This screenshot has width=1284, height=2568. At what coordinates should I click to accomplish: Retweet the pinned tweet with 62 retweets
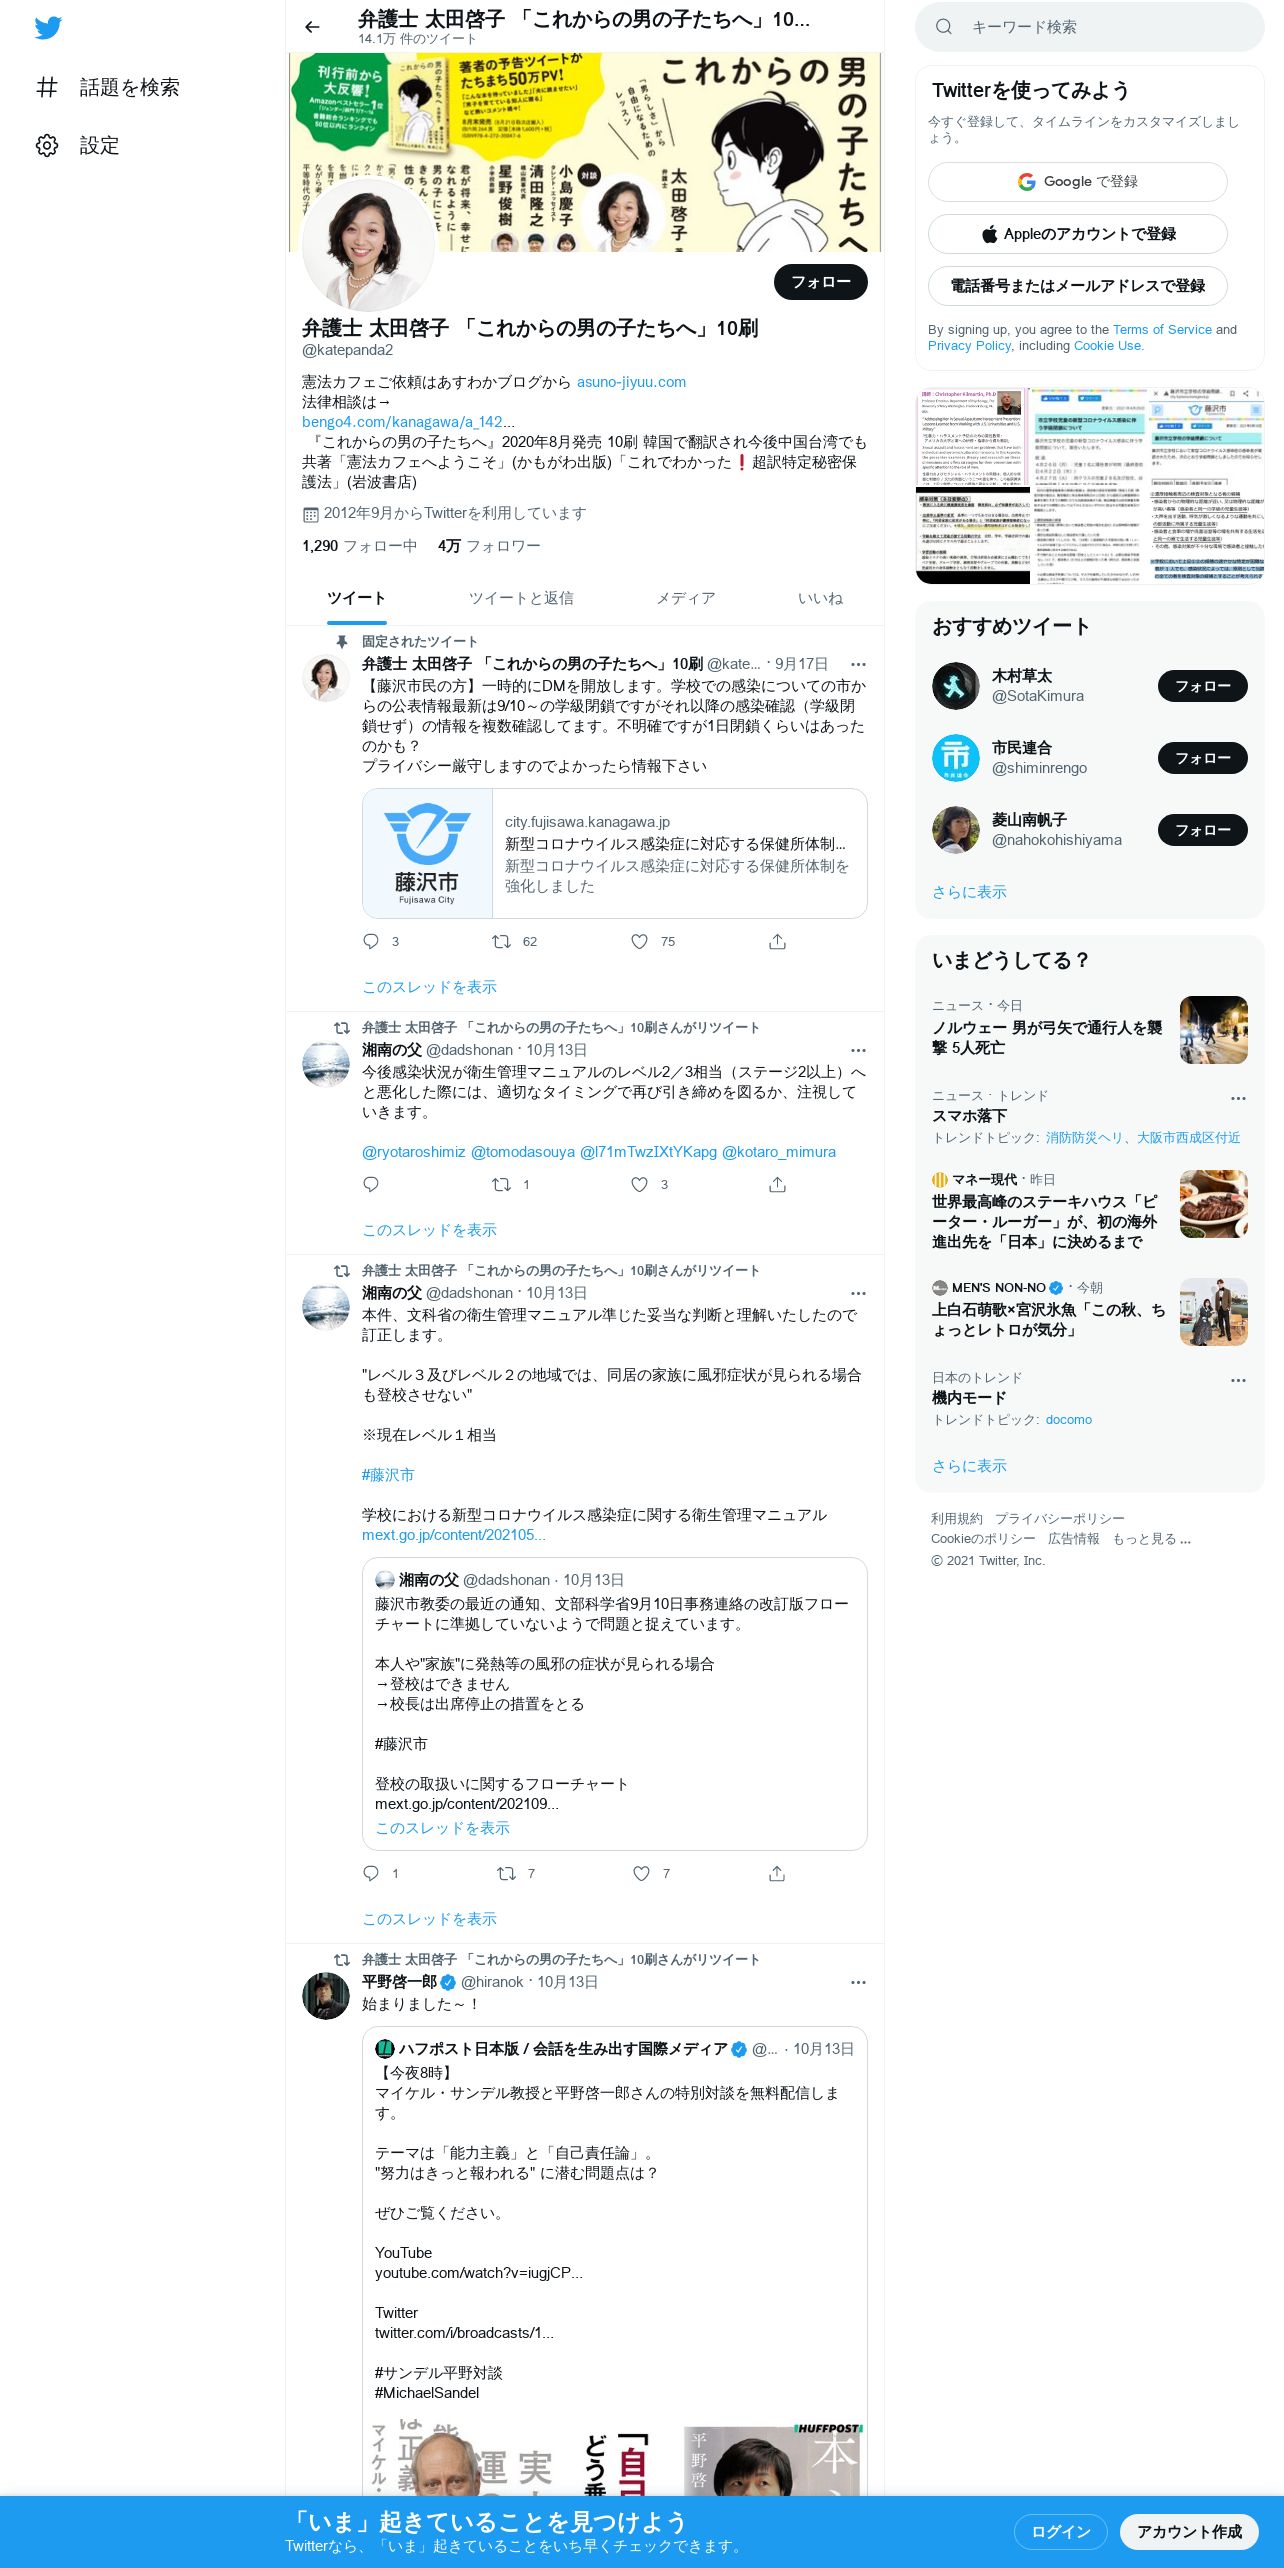[501, 941]
